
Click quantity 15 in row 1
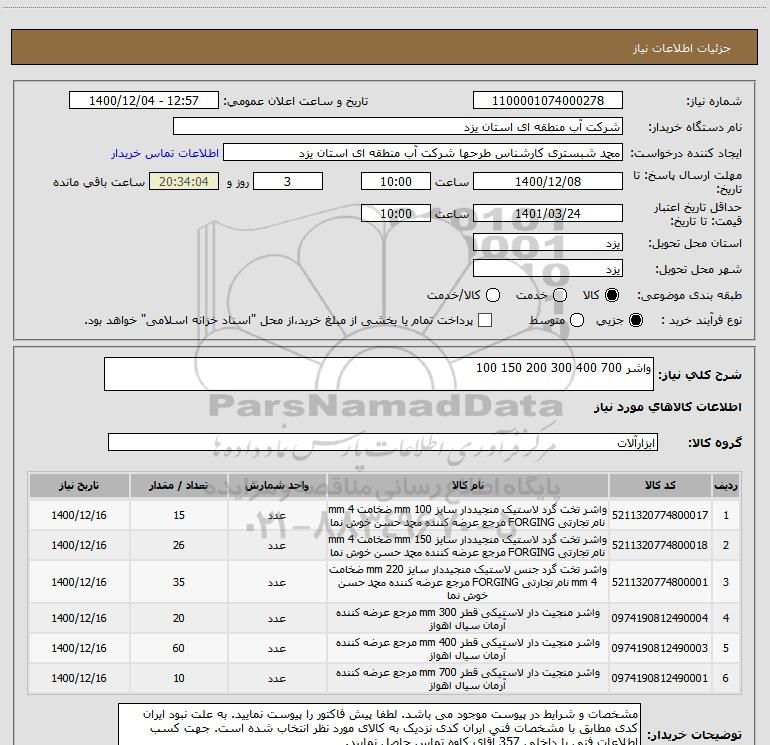pyautogui.click(x=179, y=515)
